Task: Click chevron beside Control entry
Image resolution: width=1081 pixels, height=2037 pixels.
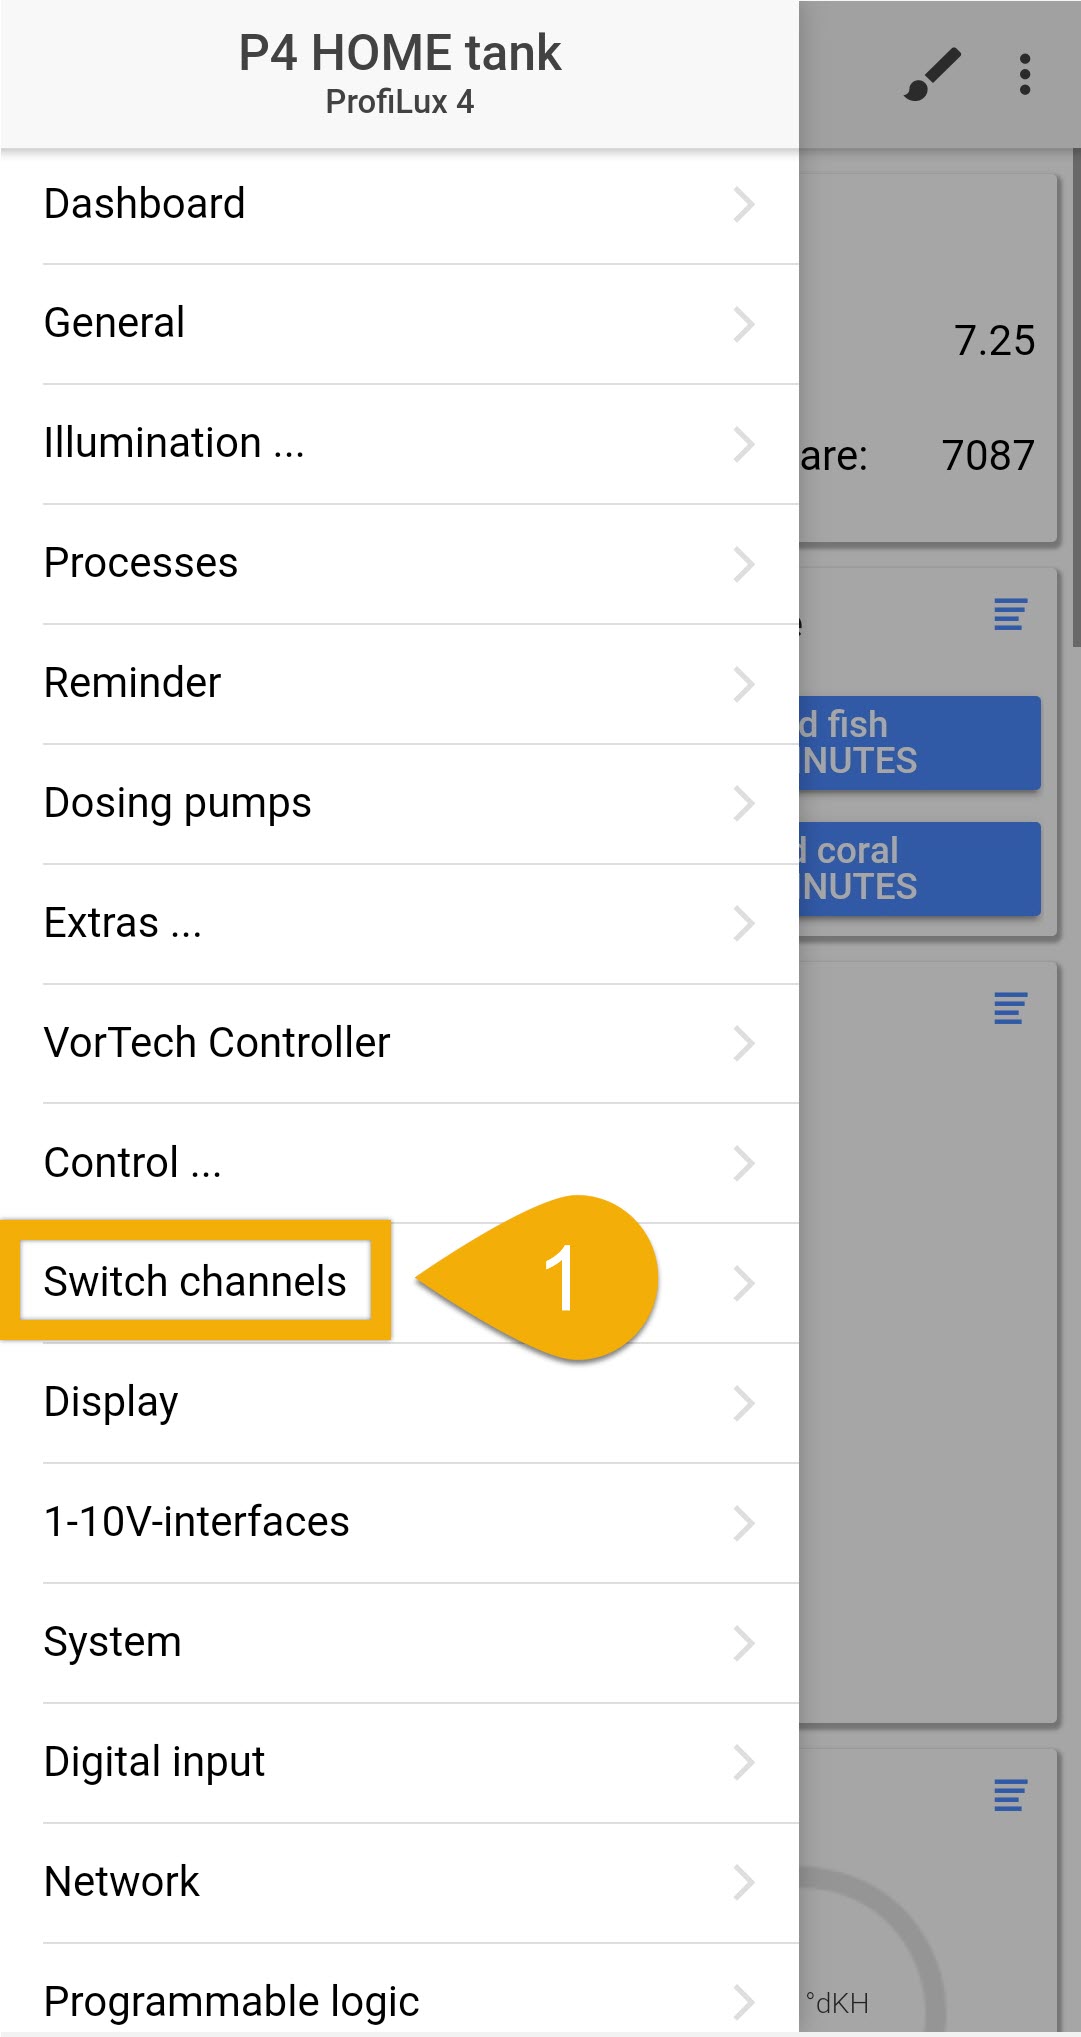Action: 743,1163
